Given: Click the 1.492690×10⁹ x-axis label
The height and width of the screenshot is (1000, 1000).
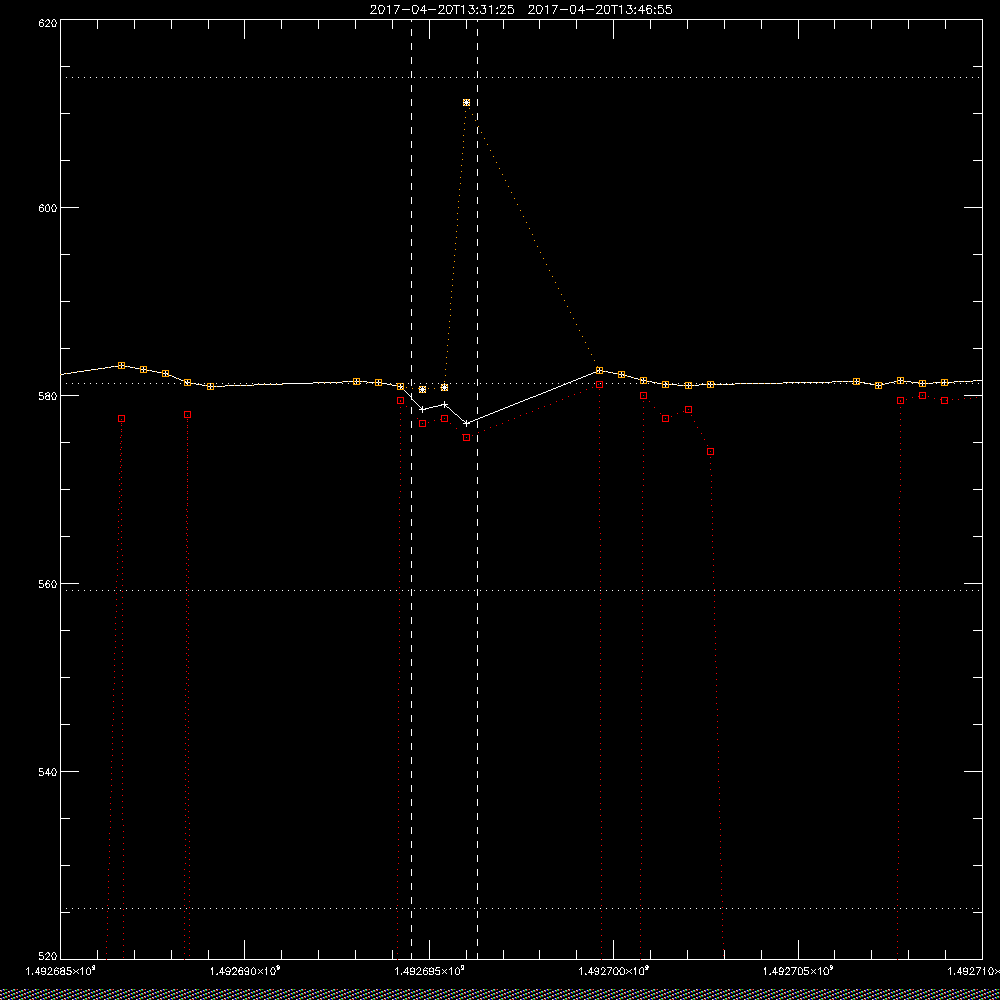Looking at the screenshot, I should [244, 971].
